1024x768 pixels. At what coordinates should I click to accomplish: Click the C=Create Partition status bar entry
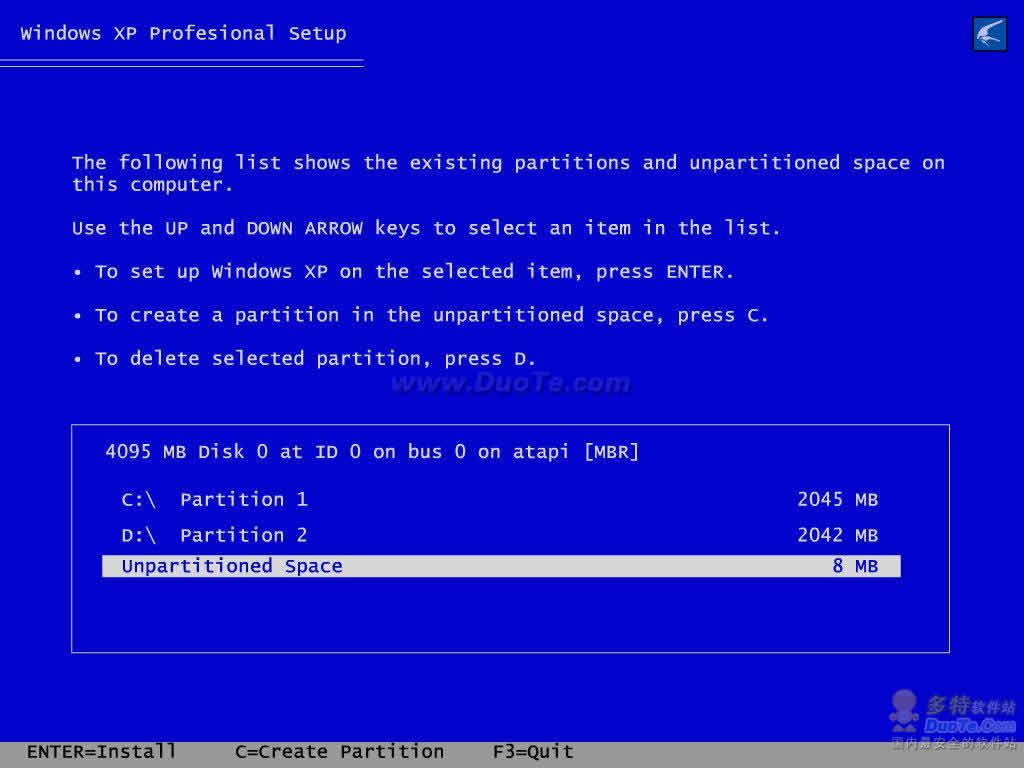point(340,751)
